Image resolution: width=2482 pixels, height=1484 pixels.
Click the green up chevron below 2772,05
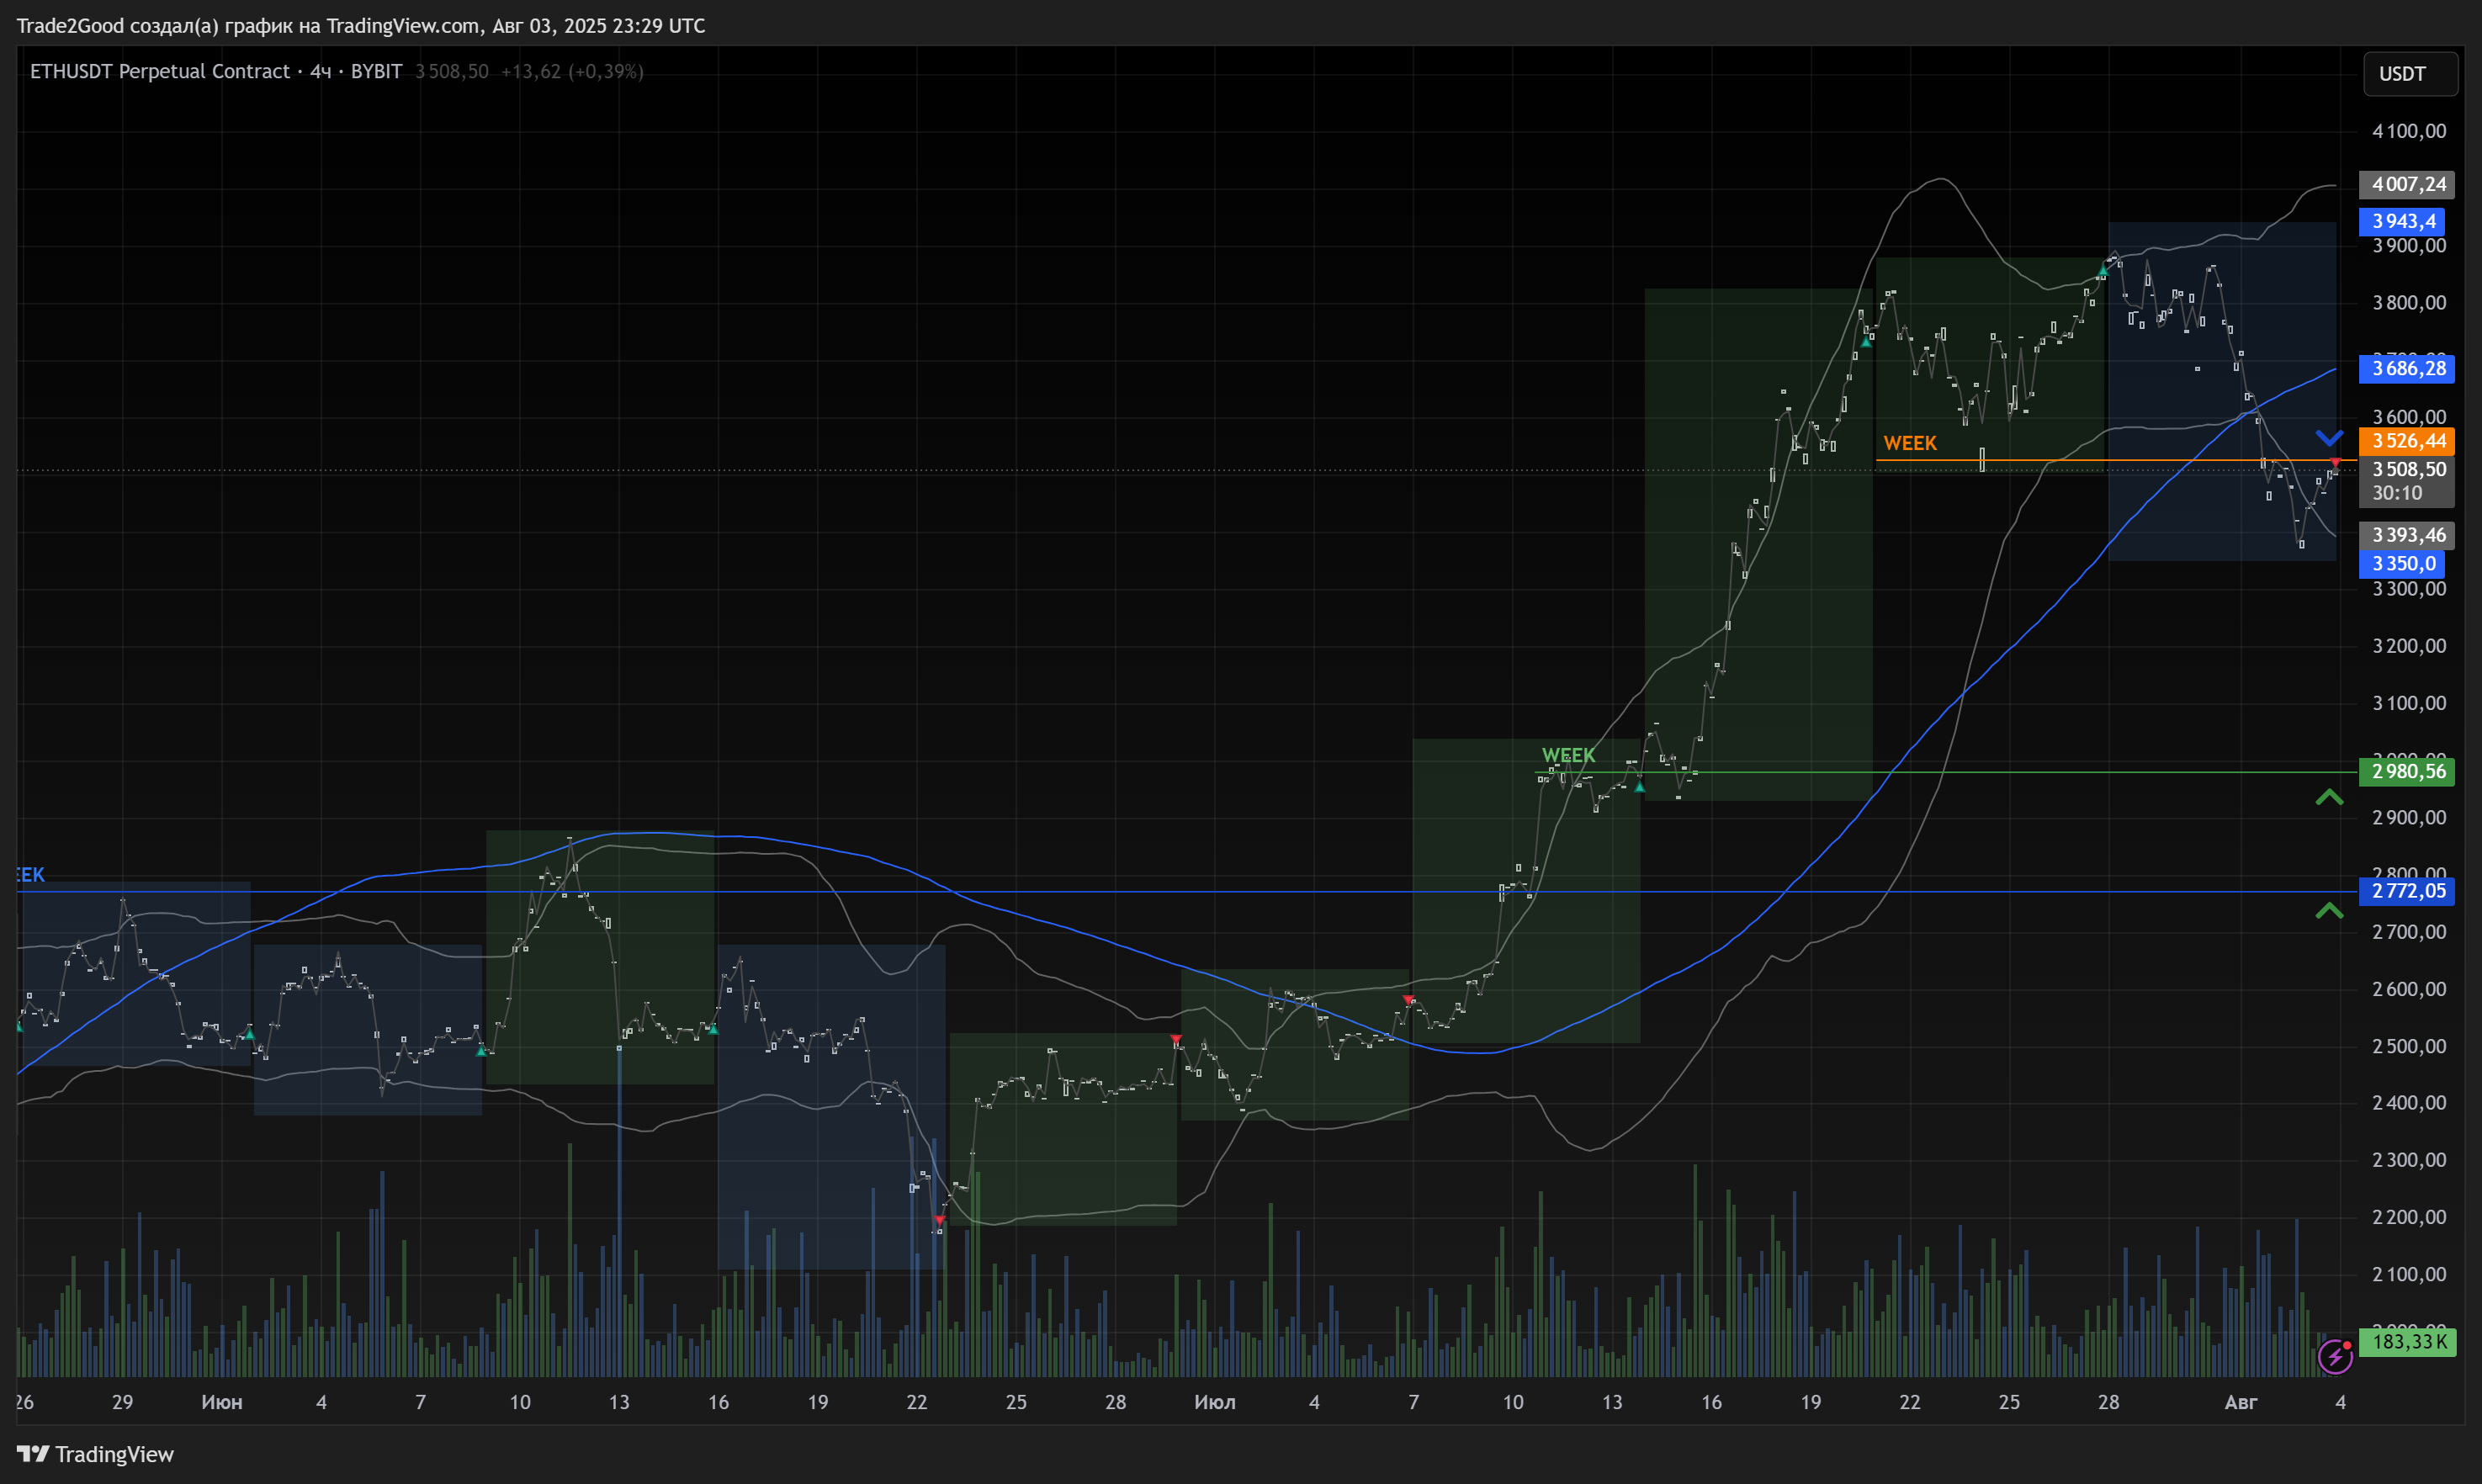[2329, 910]
